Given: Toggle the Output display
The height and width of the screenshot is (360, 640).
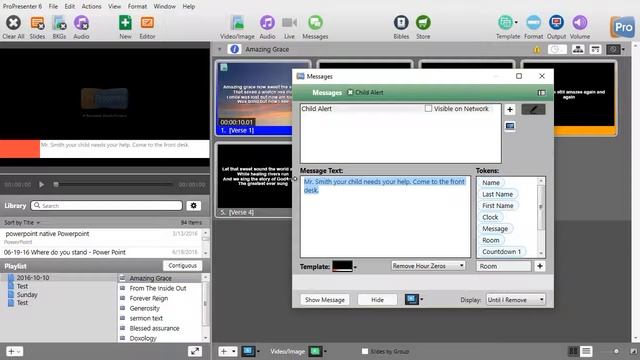Looking at the screenshot, I should click(556, 23).
